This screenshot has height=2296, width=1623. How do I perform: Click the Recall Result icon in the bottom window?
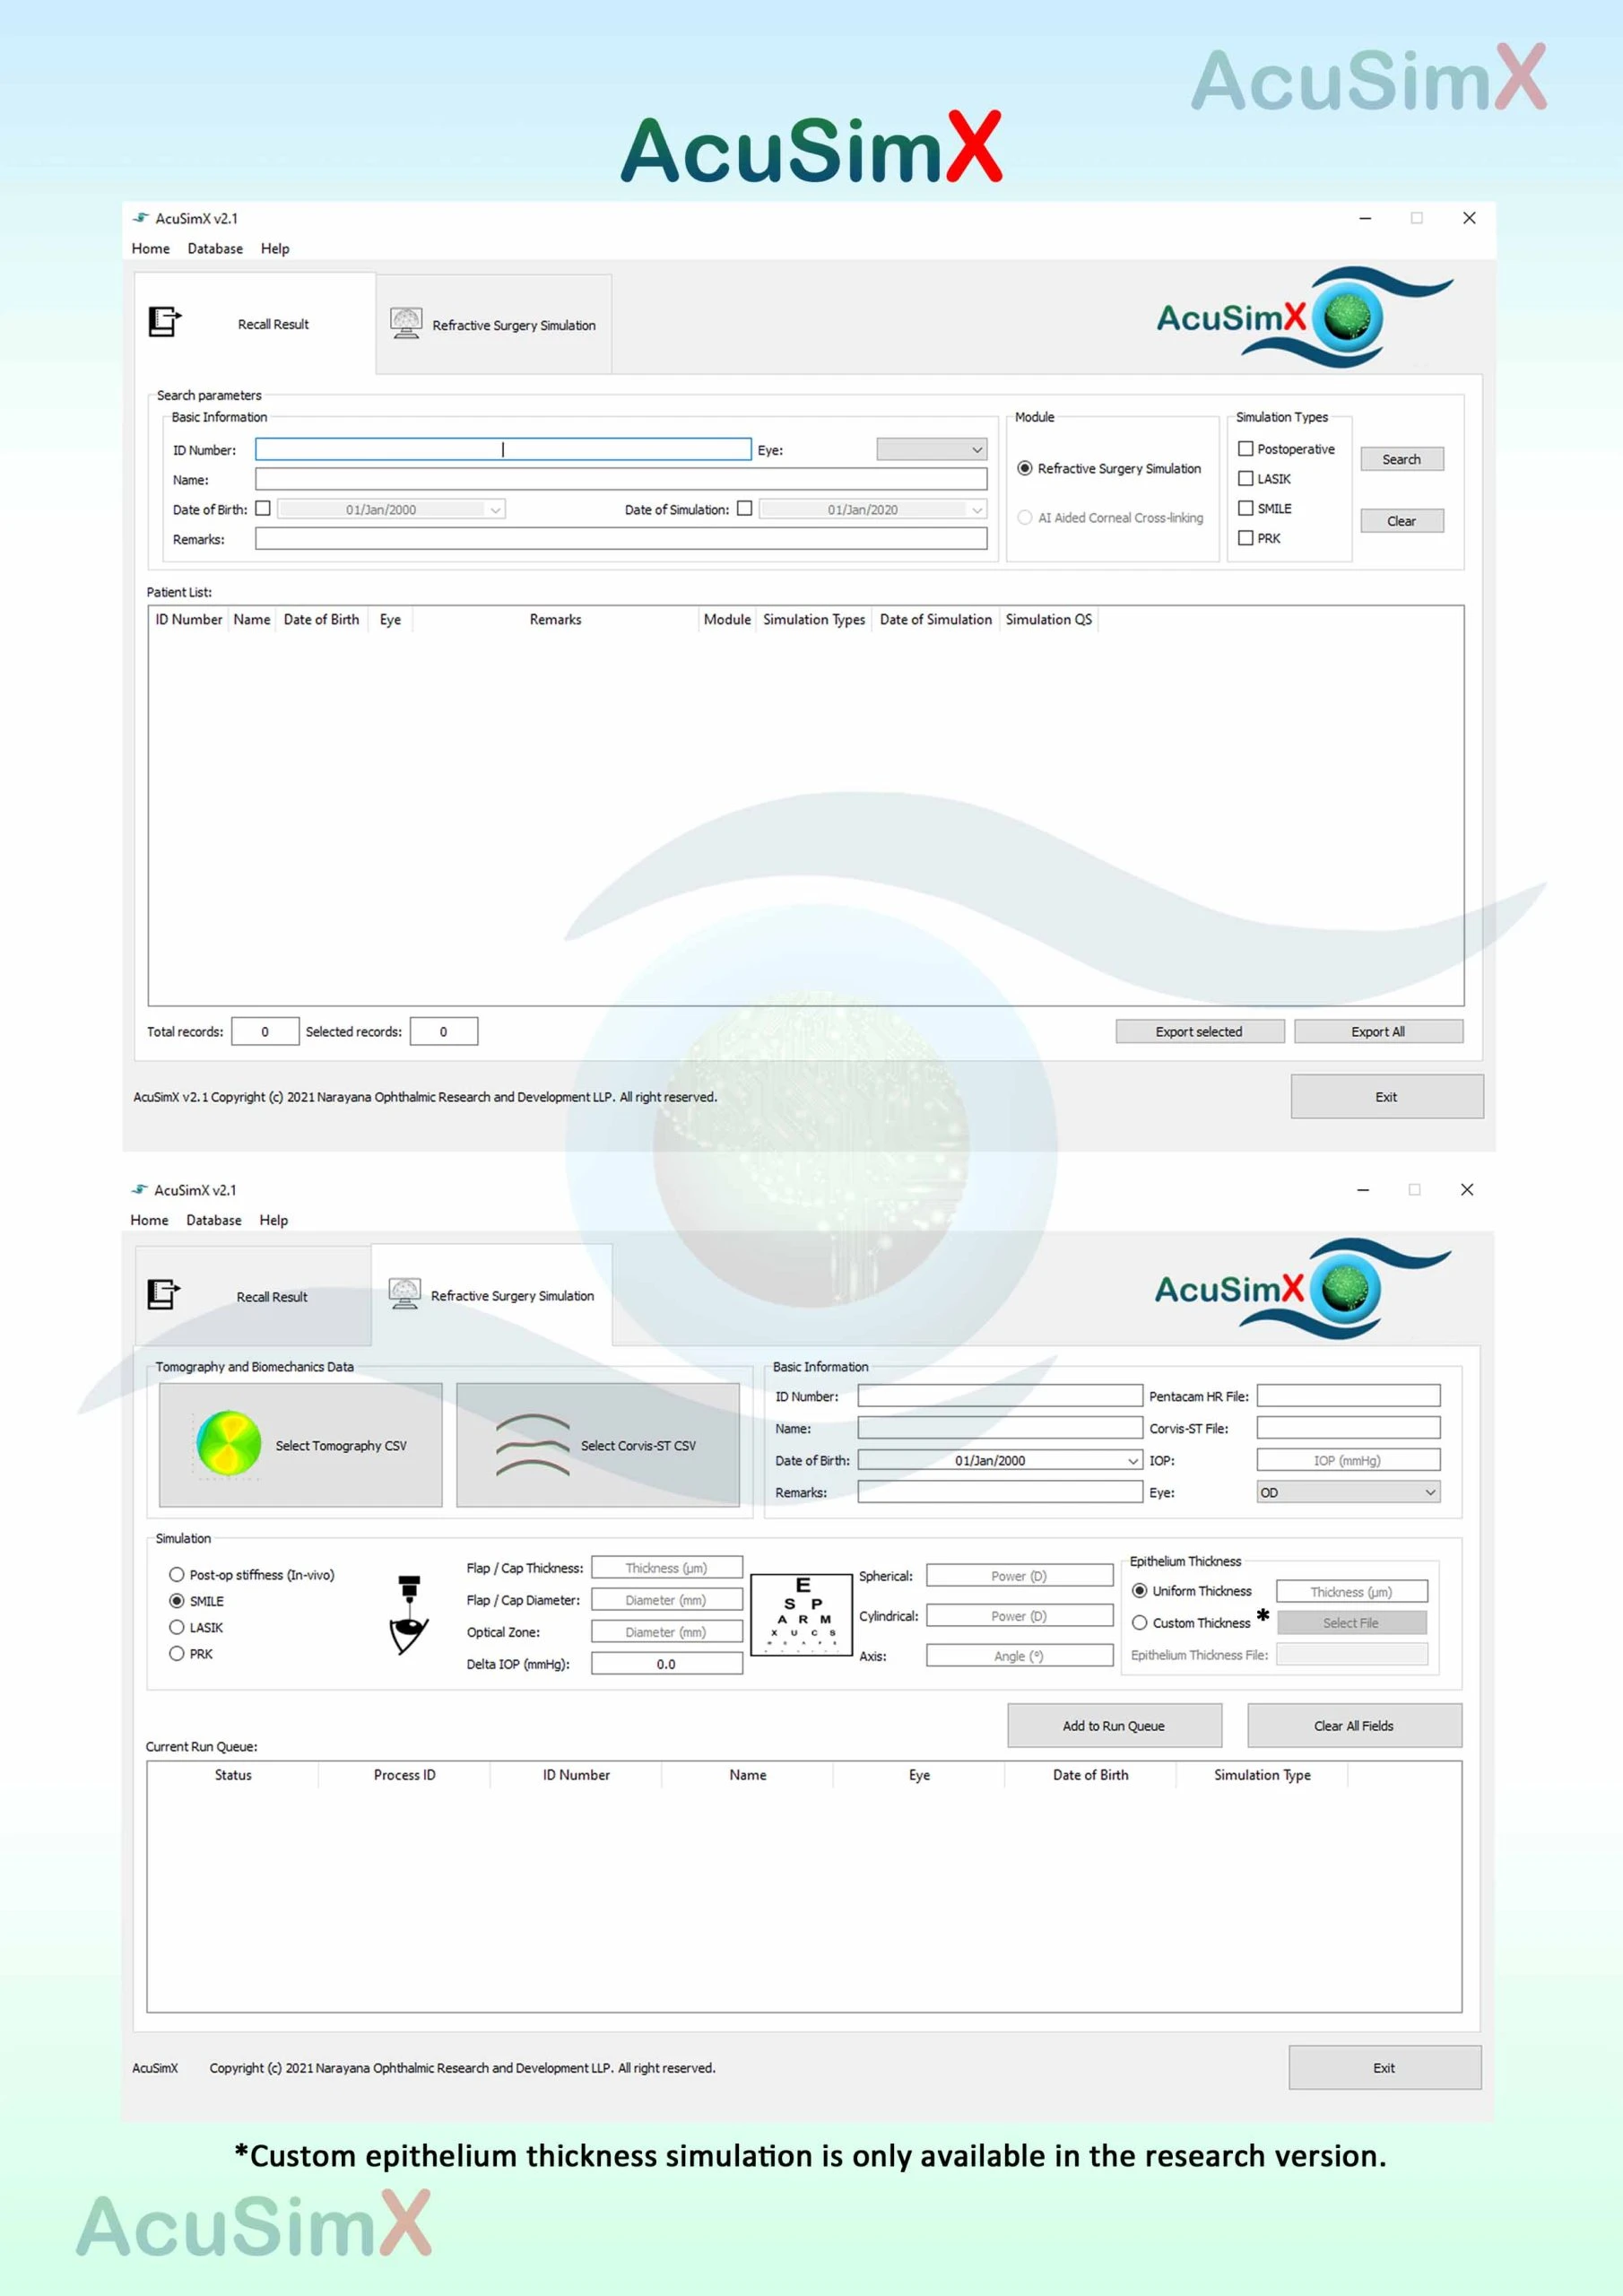click(163, 1294)
